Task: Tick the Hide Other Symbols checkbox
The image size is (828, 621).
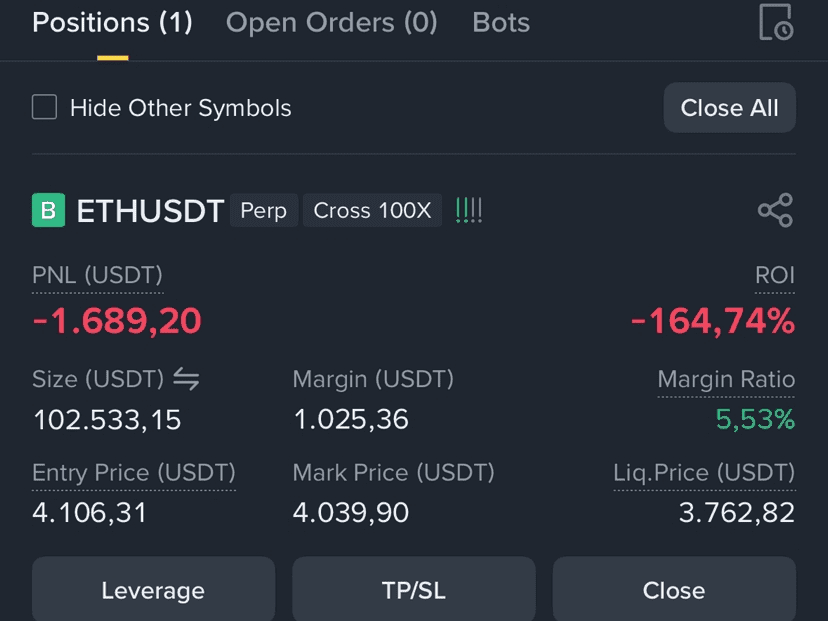Action: pos(44,107)
